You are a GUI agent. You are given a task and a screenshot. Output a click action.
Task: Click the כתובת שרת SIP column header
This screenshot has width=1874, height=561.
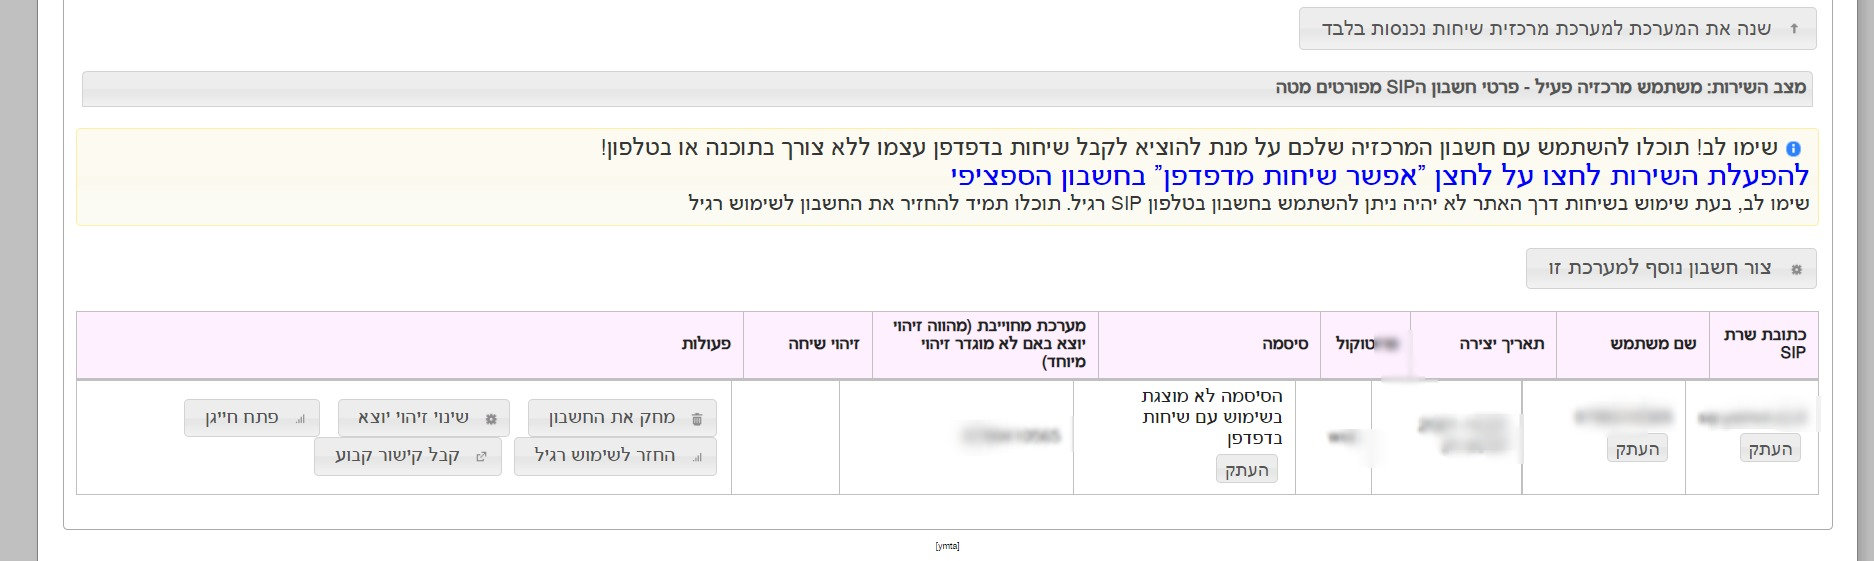point(1764,344)
